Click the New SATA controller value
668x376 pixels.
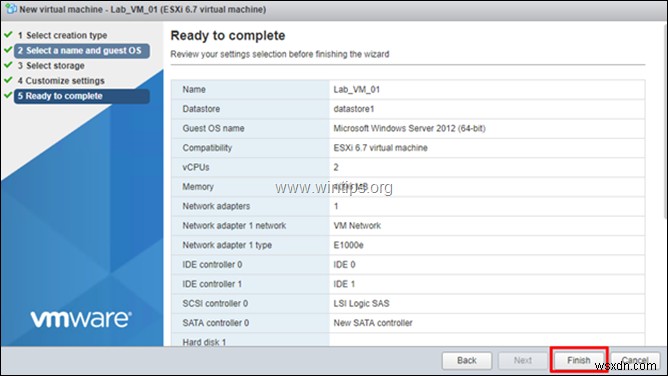[373, 323]
